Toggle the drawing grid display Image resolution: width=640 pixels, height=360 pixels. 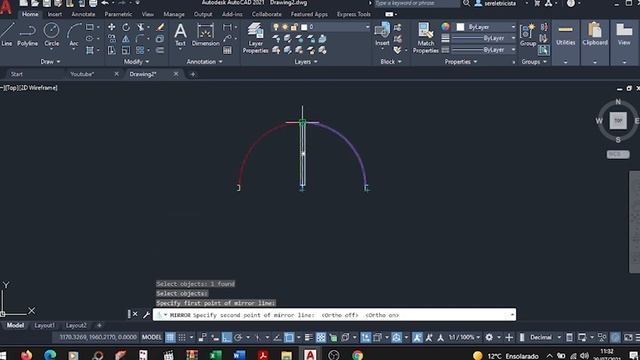[x=170, y=337]
